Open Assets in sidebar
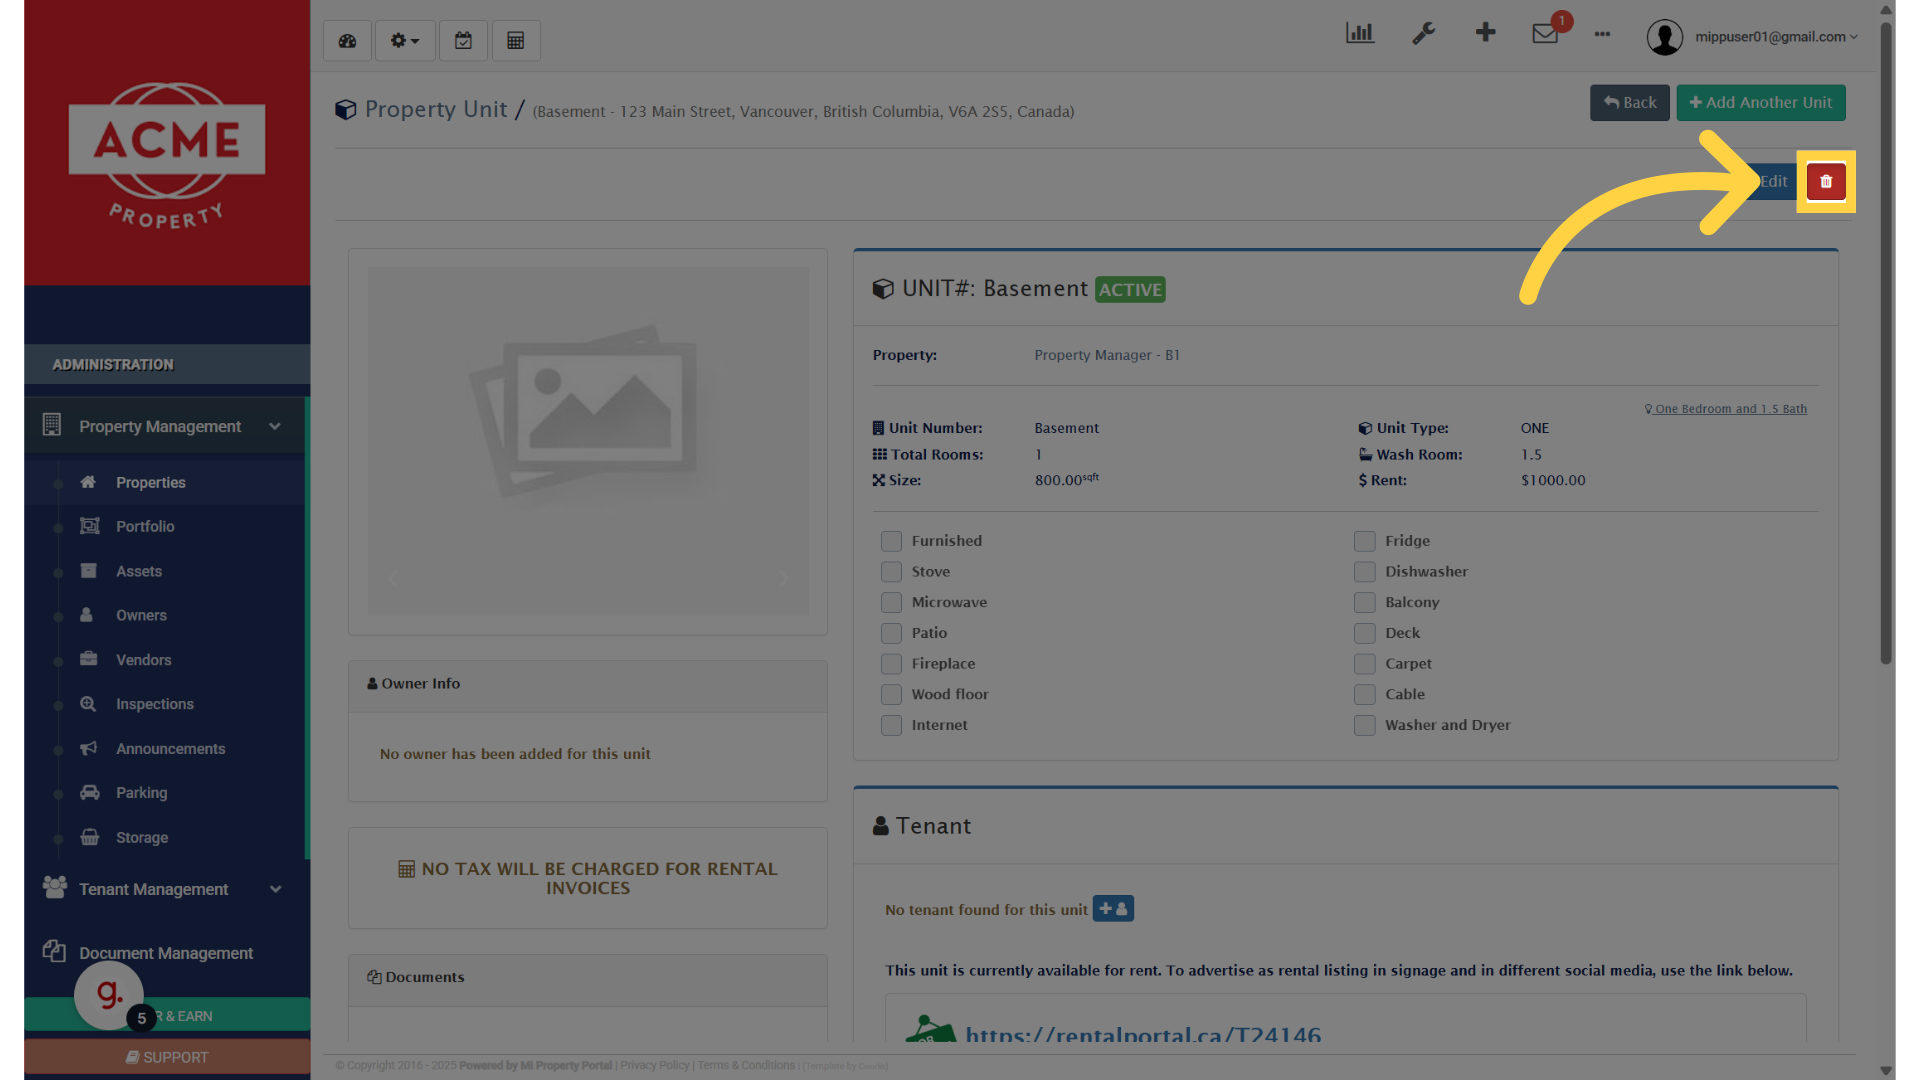Screen dimensions: 1920x1080 click(138, 572)
